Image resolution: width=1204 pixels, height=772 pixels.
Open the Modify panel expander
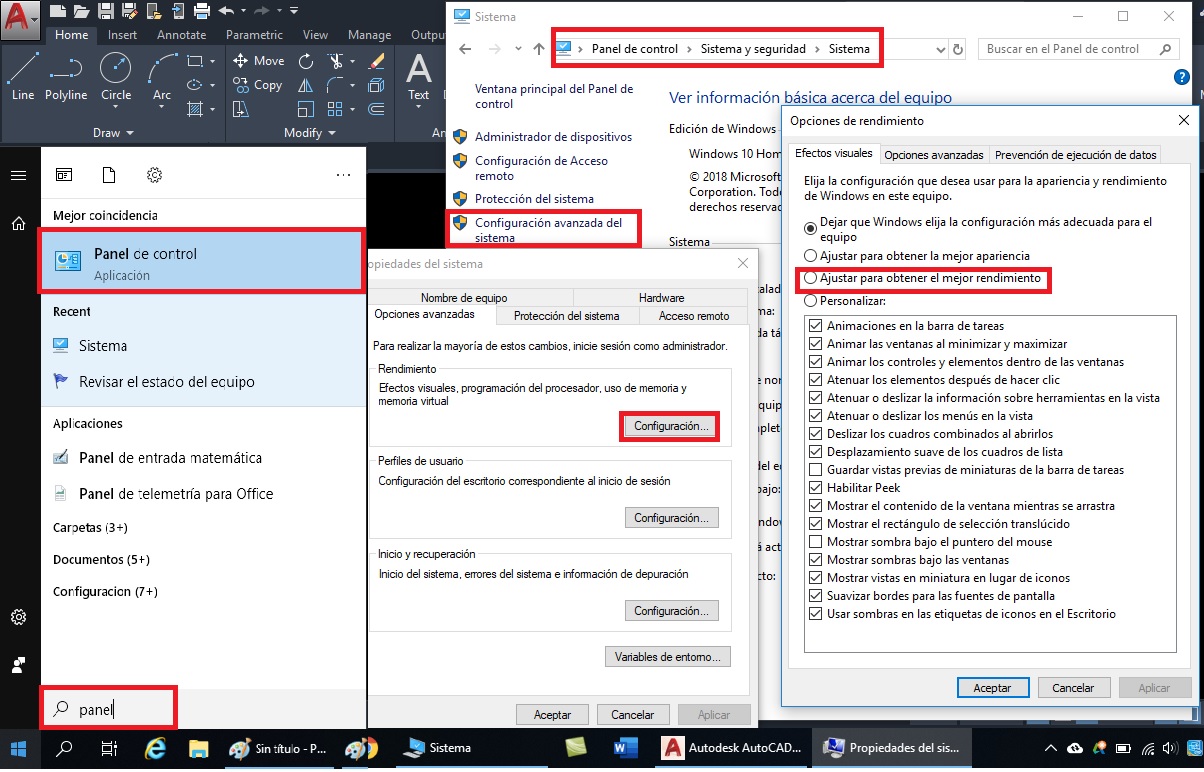[331, 132]
